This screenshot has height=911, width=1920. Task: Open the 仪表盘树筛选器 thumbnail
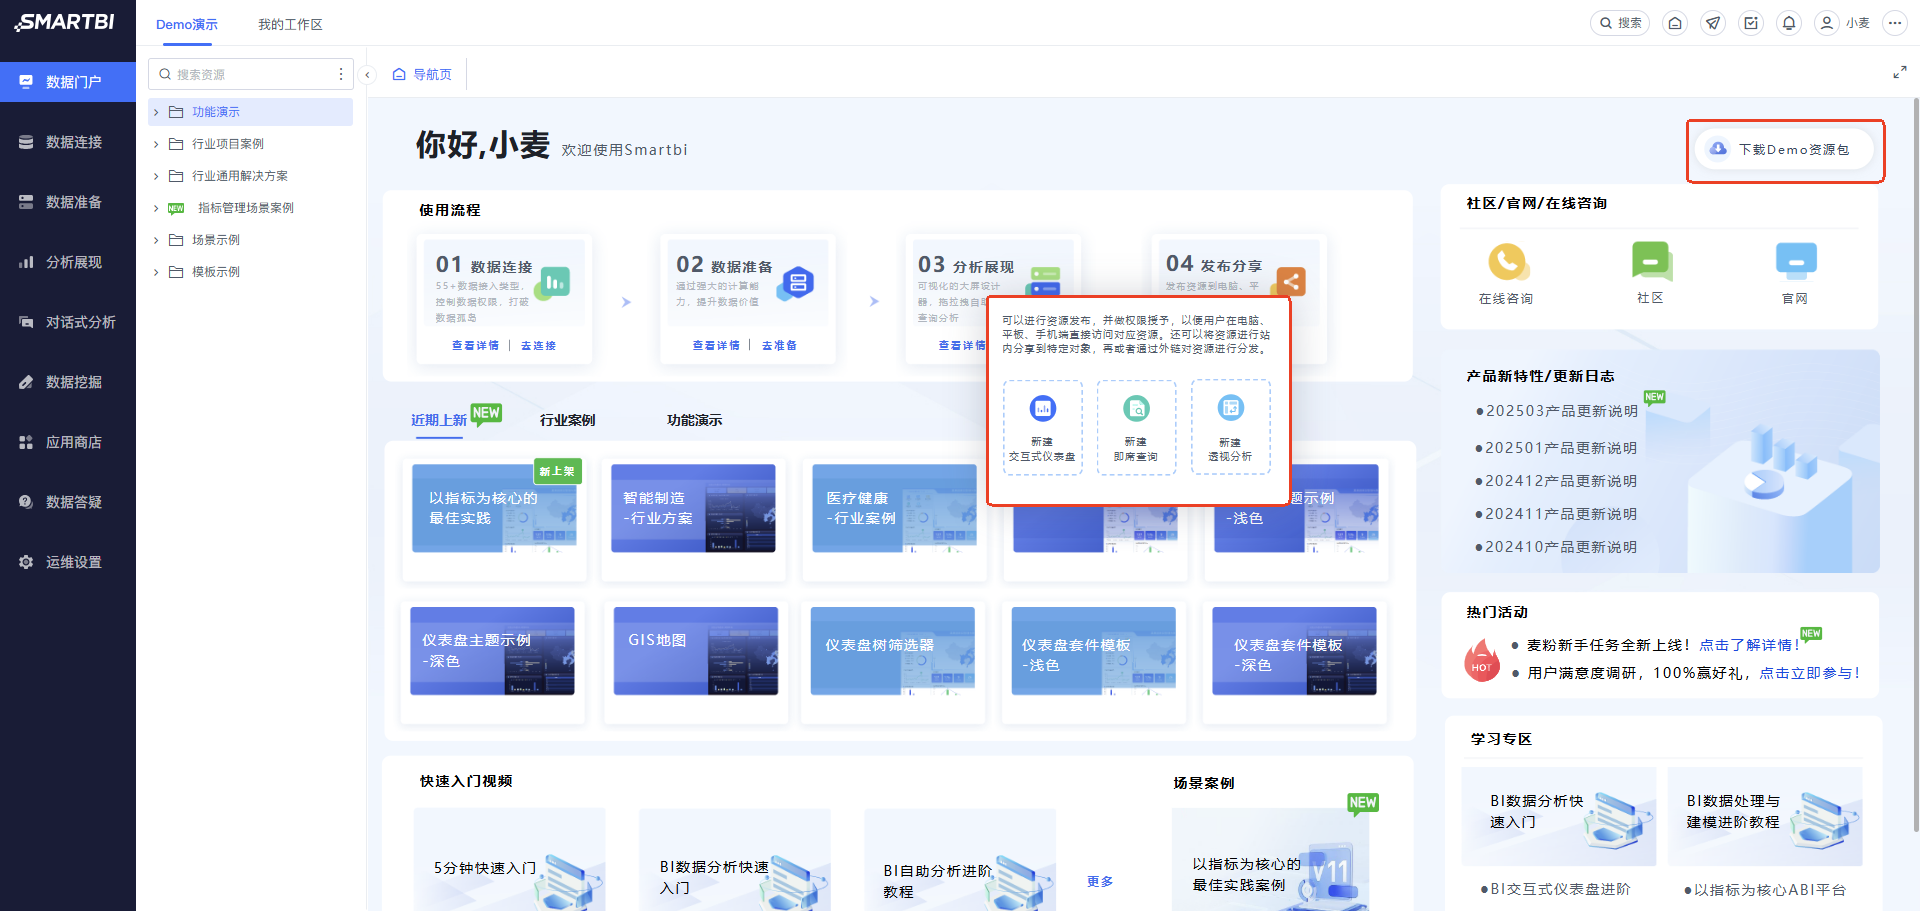coord(893,651)
